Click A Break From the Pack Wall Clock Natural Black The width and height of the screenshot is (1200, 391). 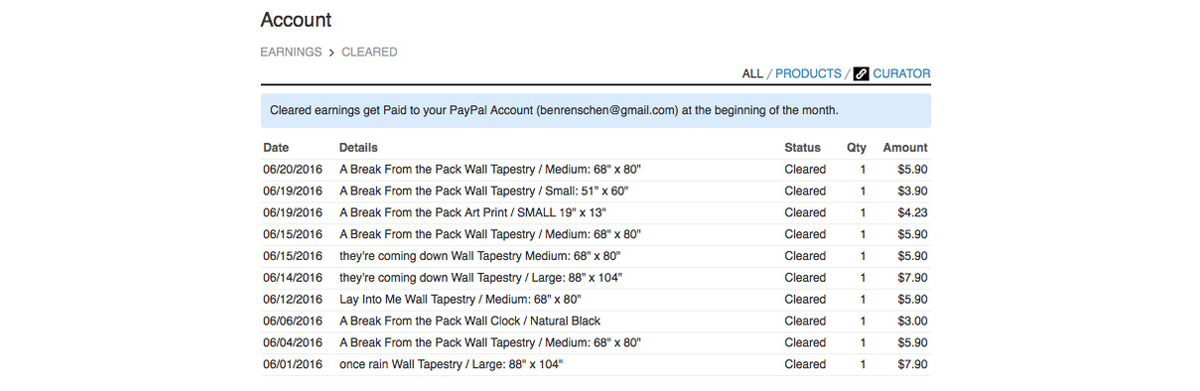pyautogui.click(x=469, y=321)
